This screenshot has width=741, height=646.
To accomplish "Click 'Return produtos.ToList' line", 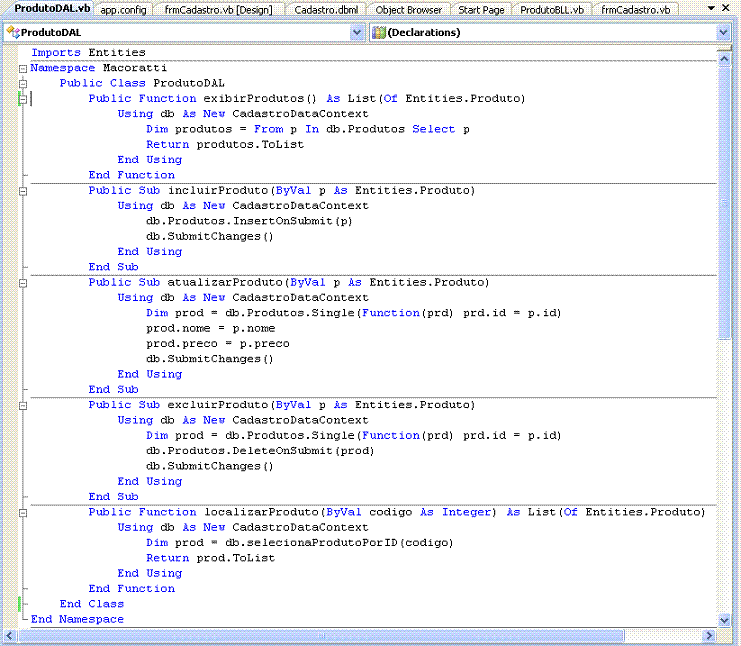I will [x=225, y=145].
